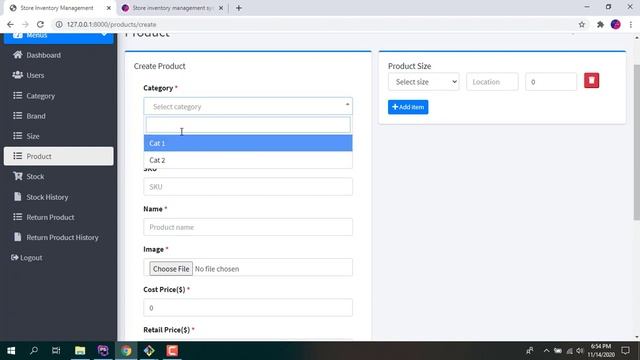Viewport: 640px width, 360px height.
Task: Open the Users link in sidebar
Action: tap(35, 75)
